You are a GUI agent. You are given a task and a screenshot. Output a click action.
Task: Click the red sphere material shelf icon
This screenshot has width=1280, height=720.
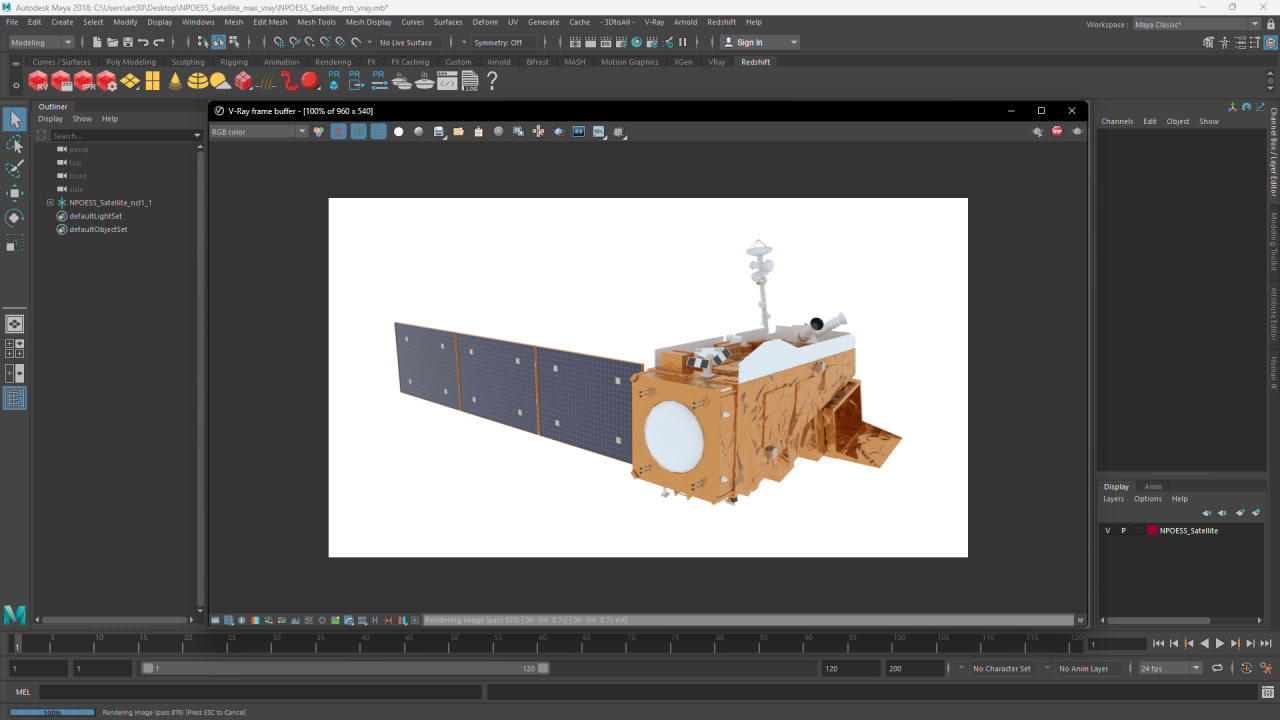tap(310, 81)
